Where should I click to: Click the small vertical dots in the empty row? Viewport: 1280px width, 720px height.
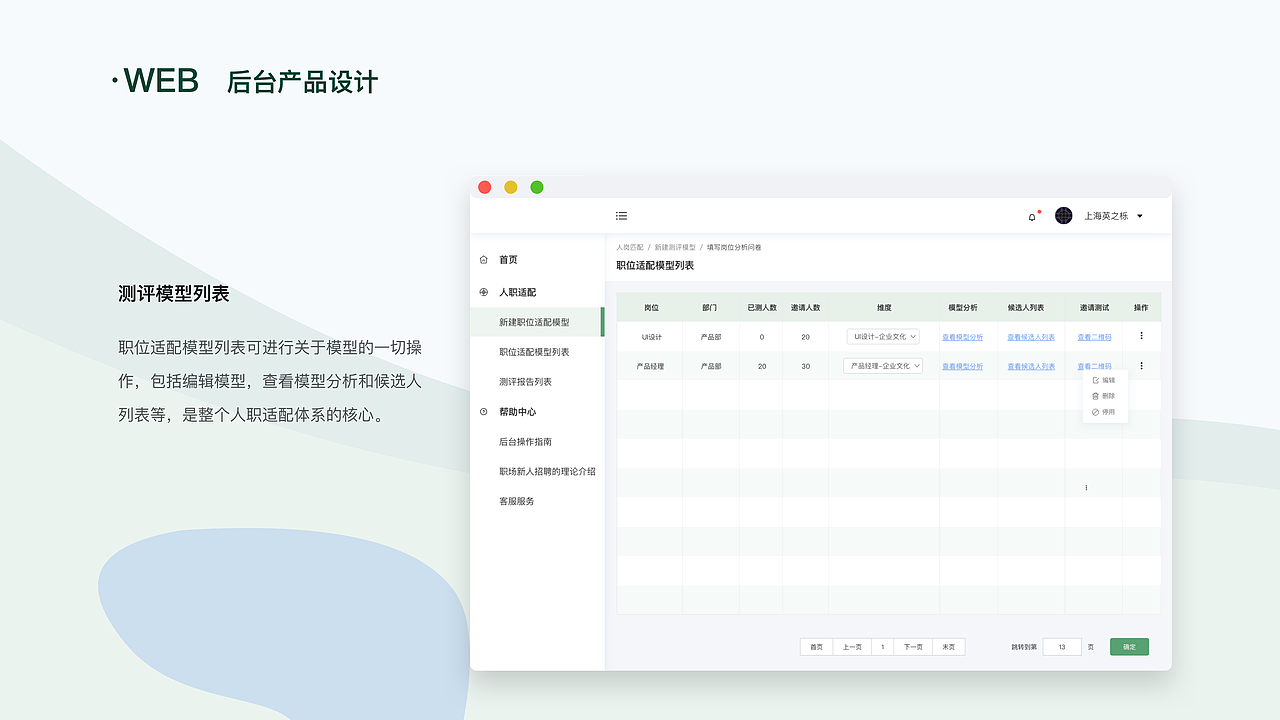(x=1086, y=488)
